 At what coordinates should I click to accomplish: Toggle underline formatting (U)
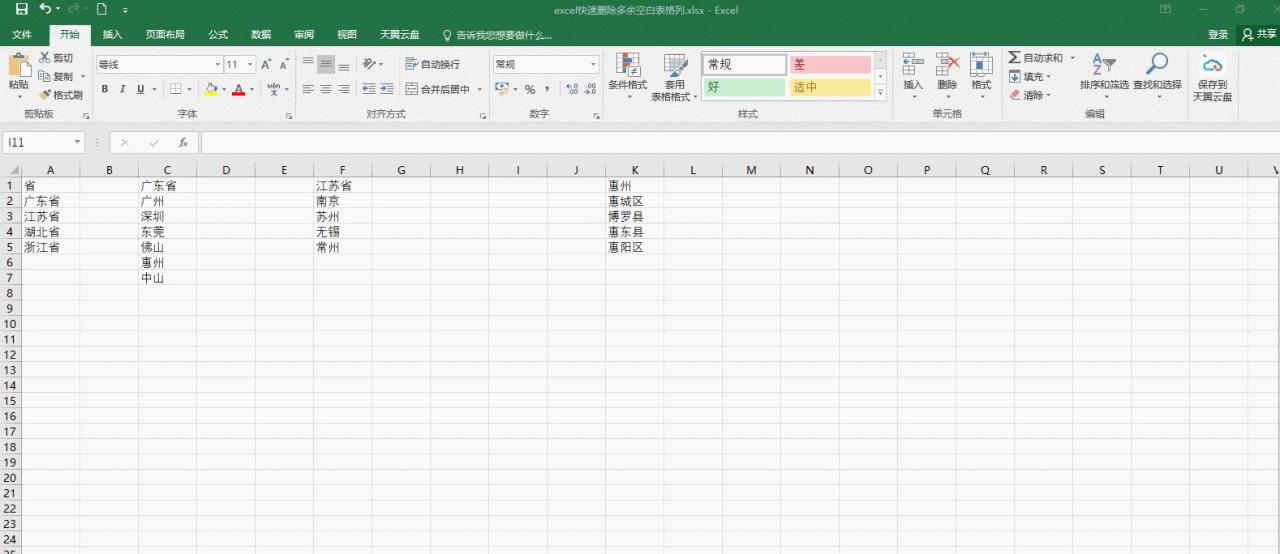[x=140, y=89]
